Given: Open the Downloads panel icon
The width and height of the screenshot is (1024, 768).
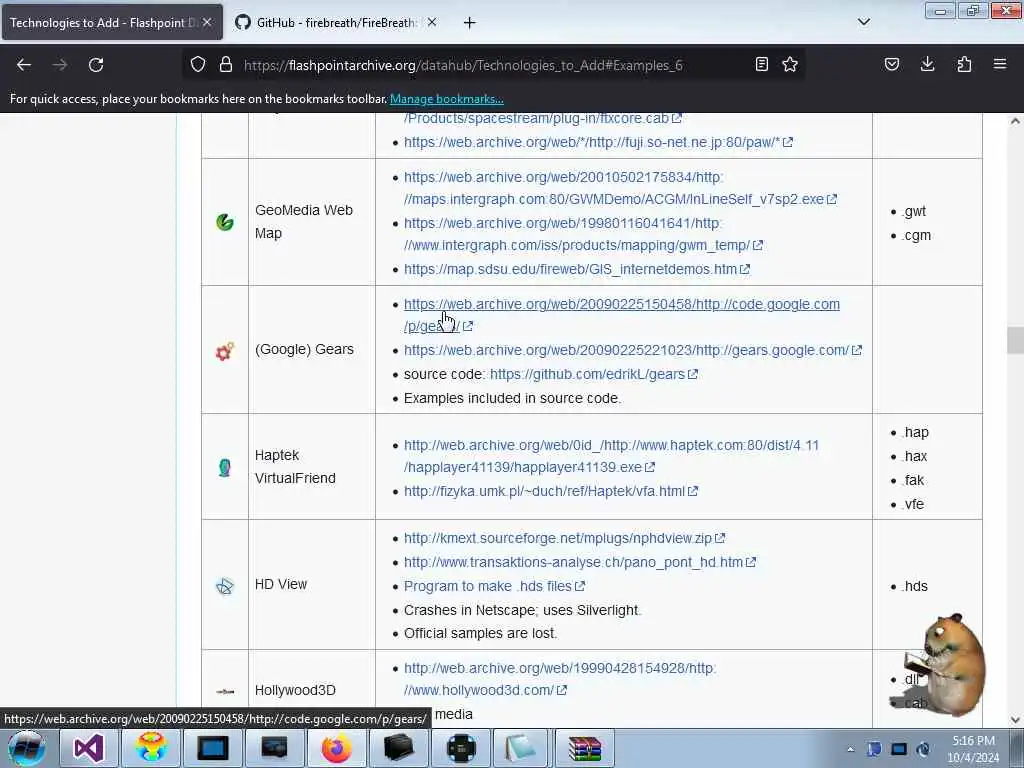Looking at the screenshot, I should click(x=927, y=65).
